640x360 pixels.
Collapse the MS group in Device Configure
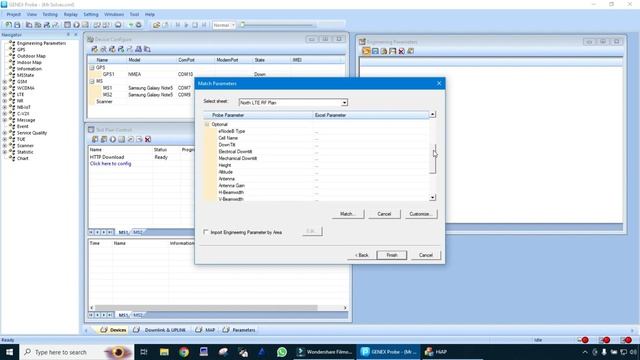click(92, 81)
